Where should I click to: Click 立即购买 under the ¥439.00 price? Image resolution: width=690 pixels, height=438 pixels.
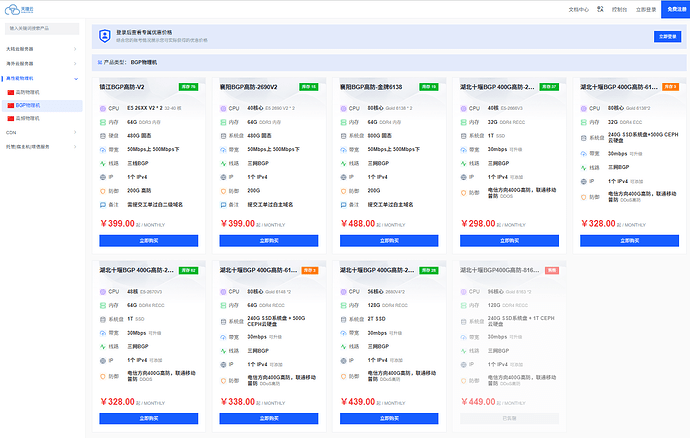pyautogui.click(x=389, y=419)
